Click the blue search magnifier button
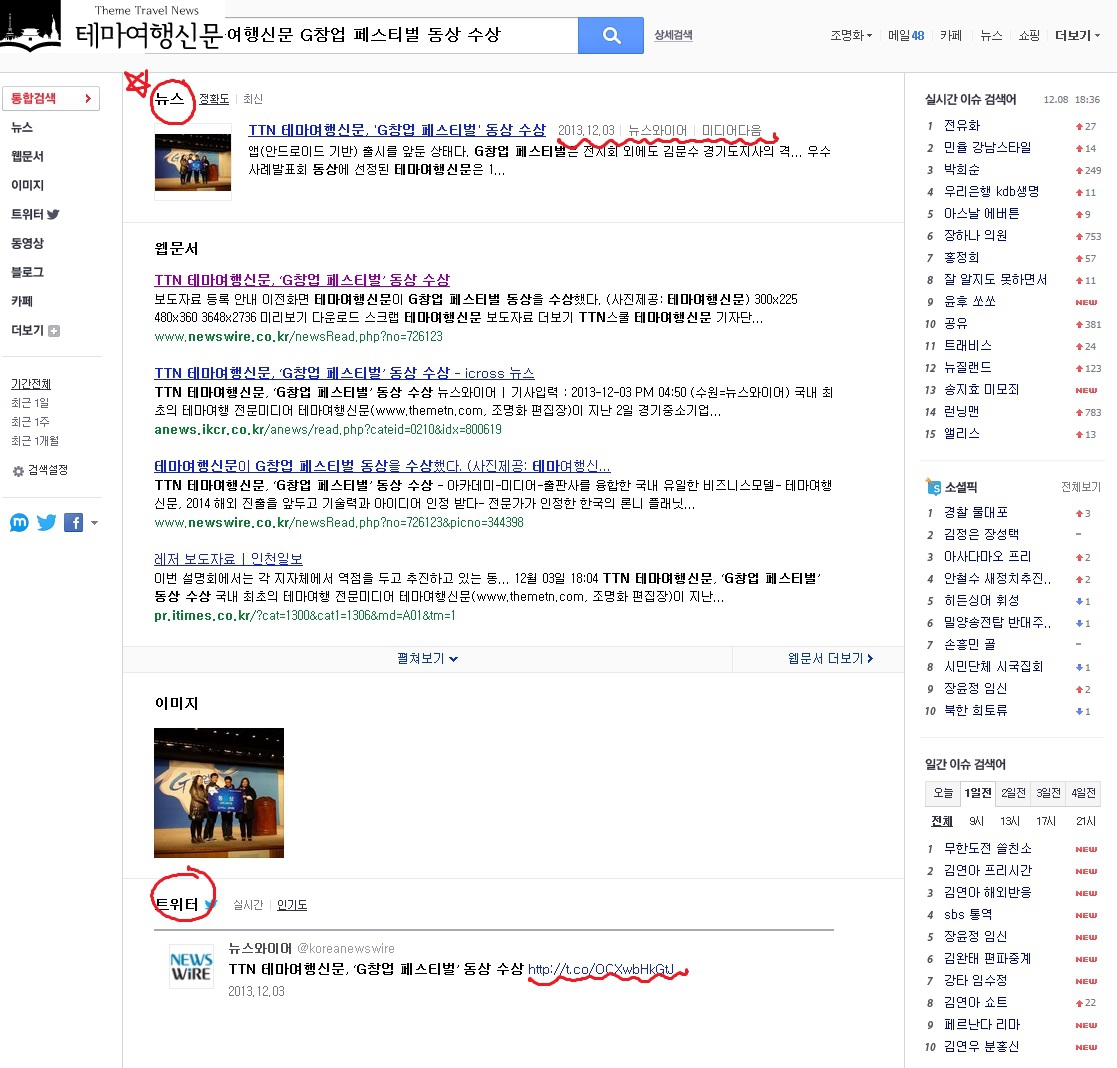Screen dimensions: 1117x1068 611,36
